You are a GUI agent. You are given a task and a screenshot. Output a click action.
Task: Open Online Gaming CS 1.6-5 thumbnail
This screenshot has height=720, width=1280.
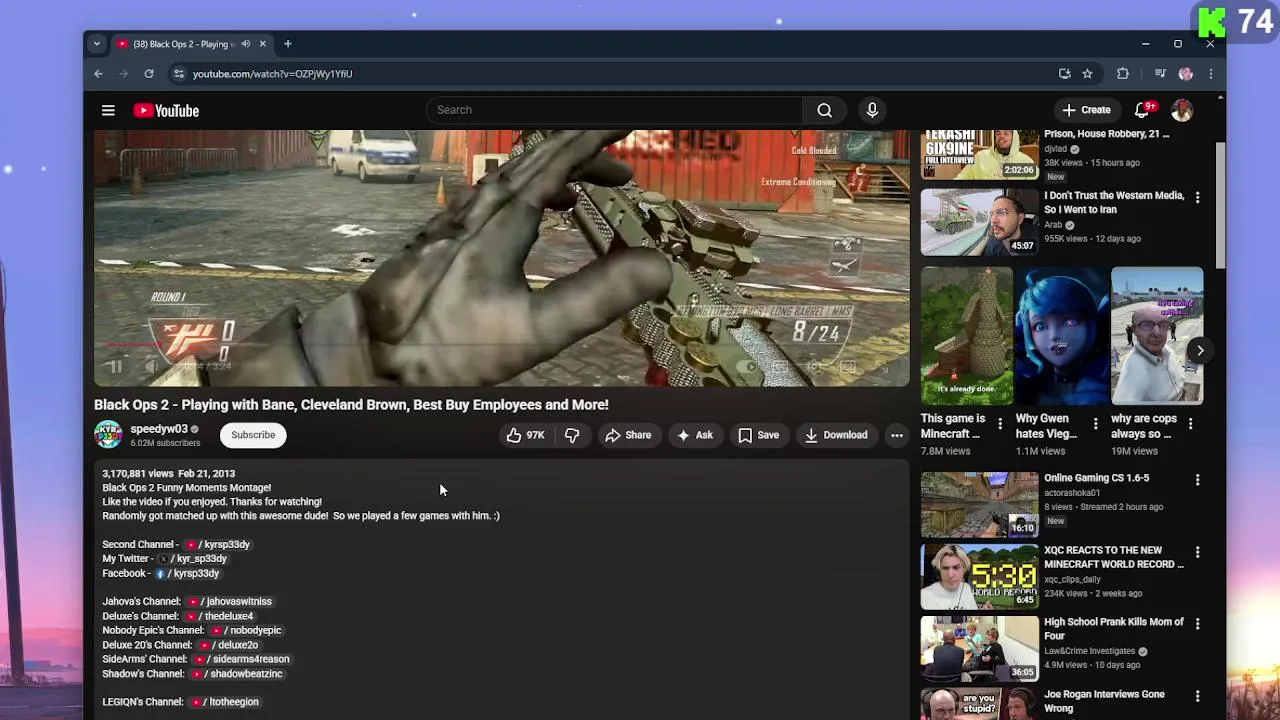tap(979, 505)
